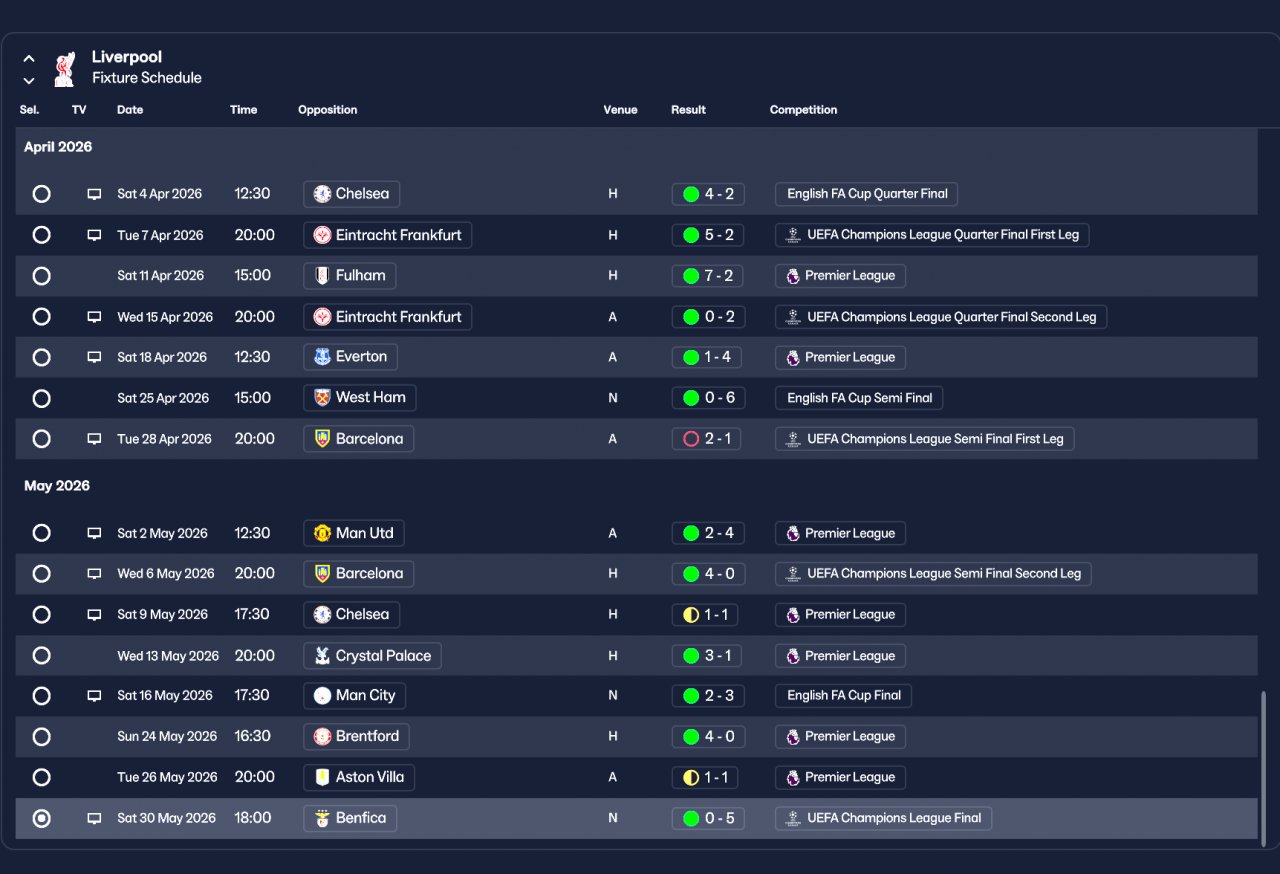Sort by Date column header

130,110
